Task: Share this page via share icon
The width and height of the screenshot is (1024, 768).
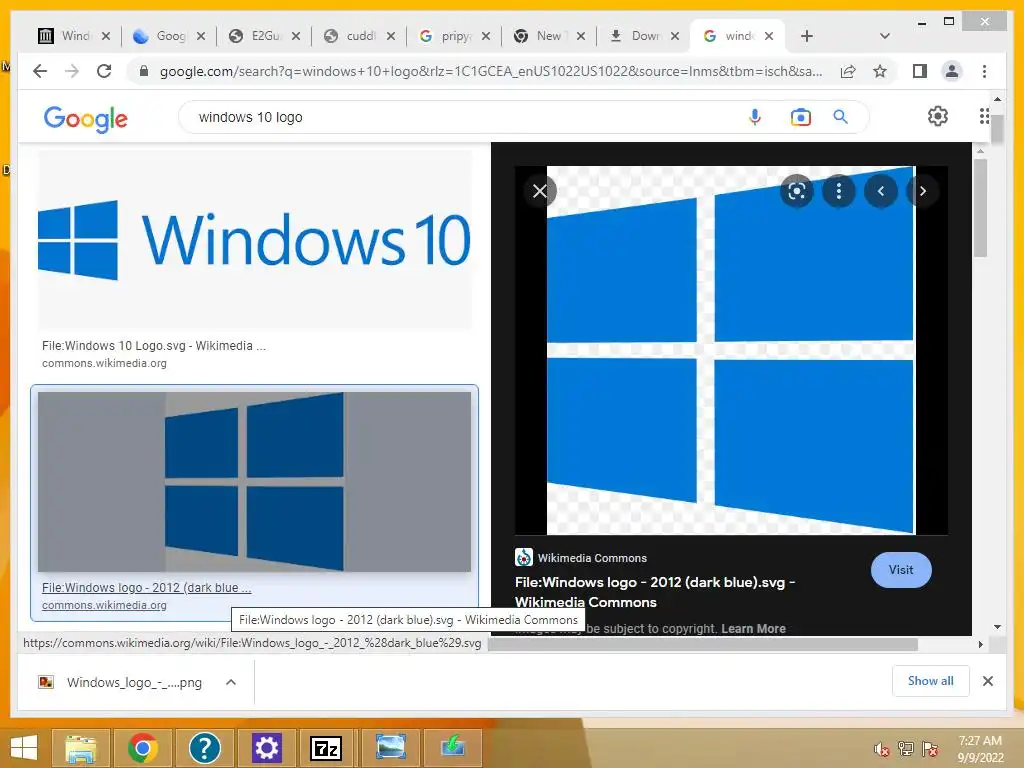Action: pyautogui.click(x=848, y=71)
